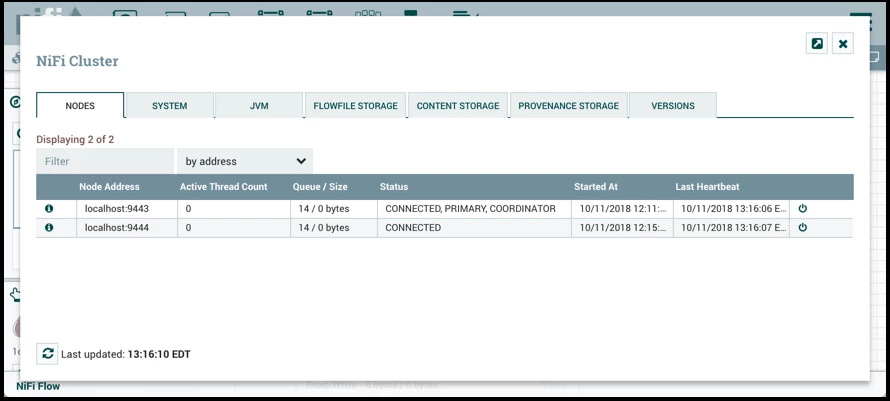This screenshot has height=401, width=890.
Task: Disconnect localhost:9443 node via power icon
Action: point(803,209)
